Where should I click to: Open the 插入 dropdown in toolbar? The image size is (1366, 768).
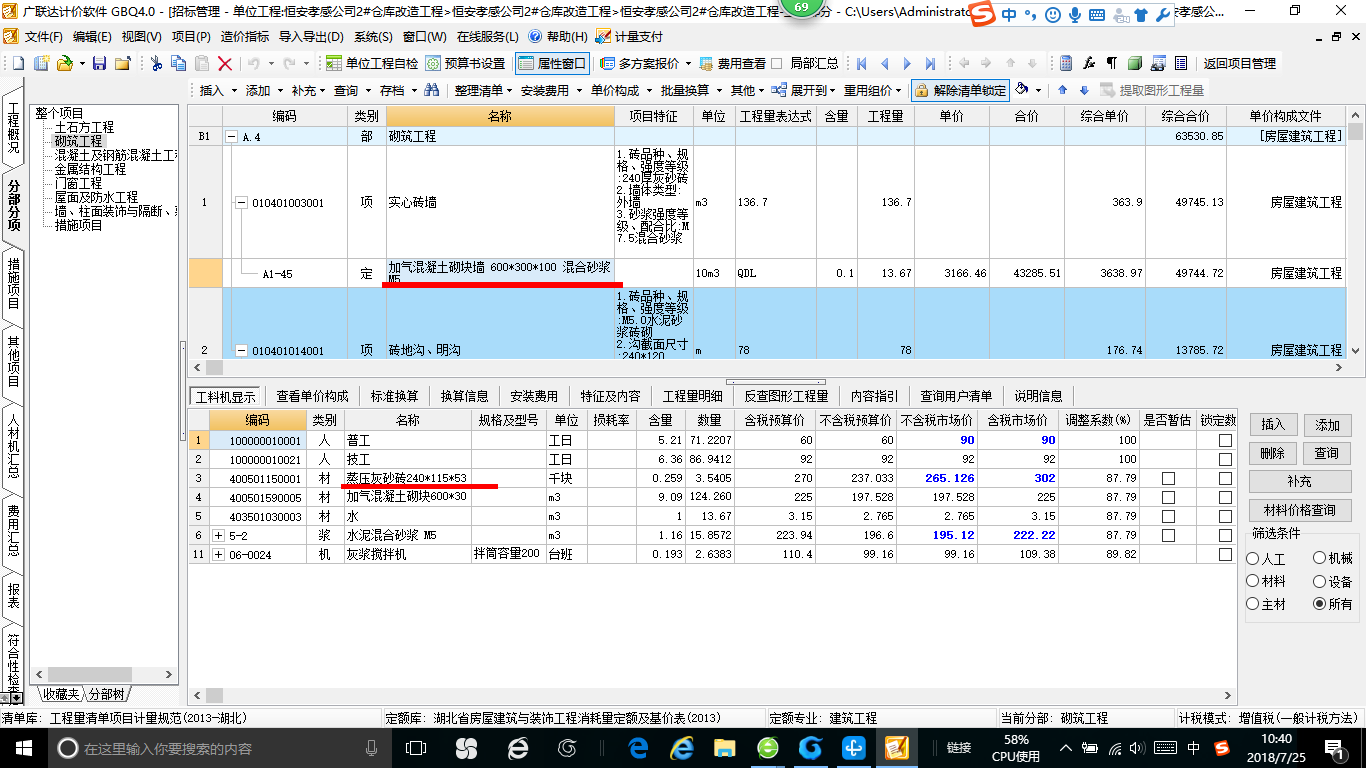[216, 90]
